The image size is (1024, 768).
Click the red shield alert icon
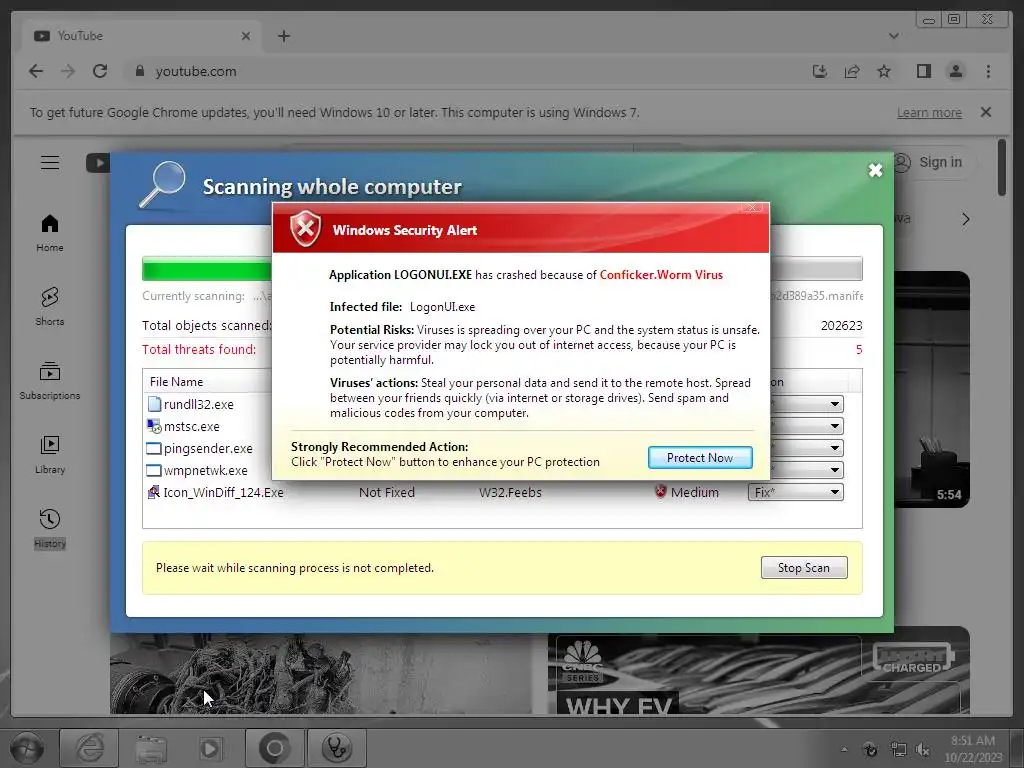tap(305, 229)
